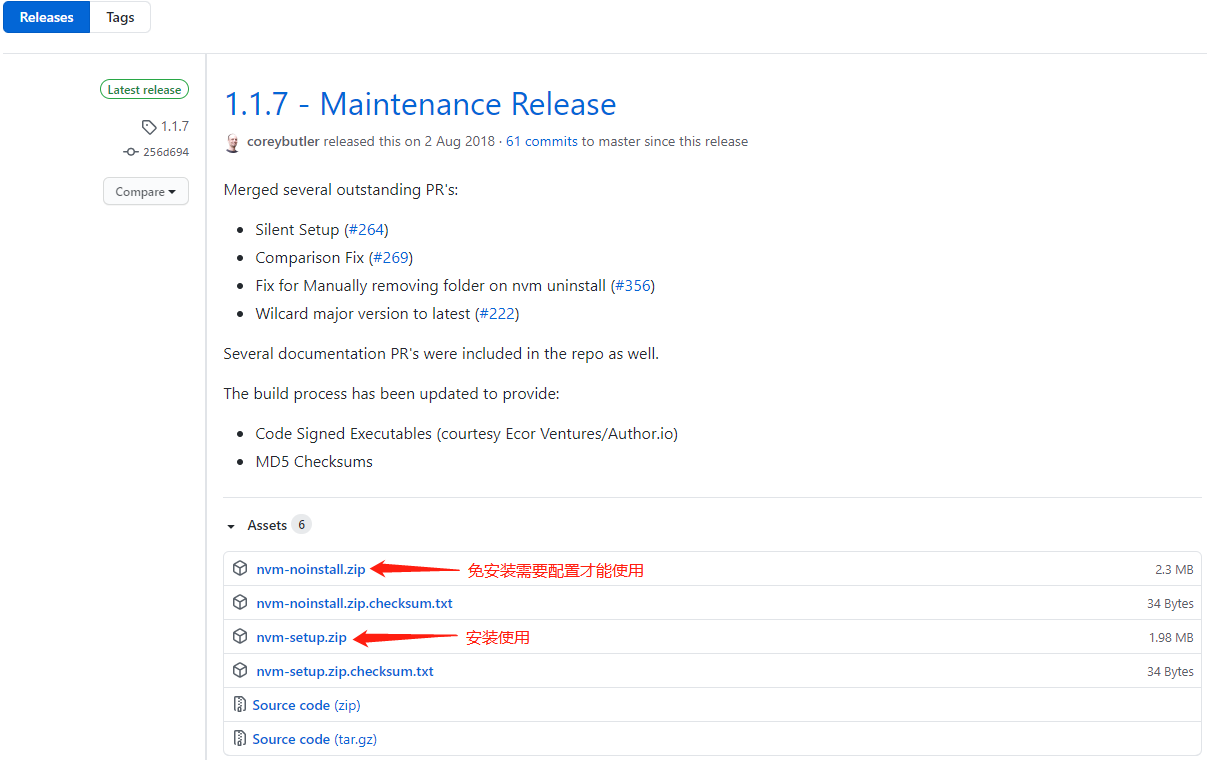This screenshot has height=760, width=1207.
Task: Open the 1.1.7 tag link
Action: pyautogui.click(x=175, y=127)
